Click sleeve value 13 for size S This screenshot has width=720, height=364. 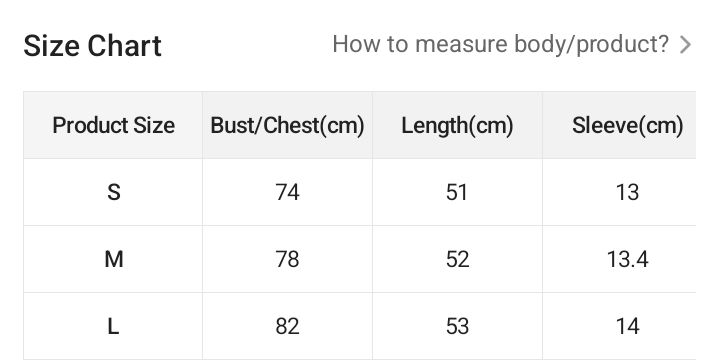click(627, 192)
